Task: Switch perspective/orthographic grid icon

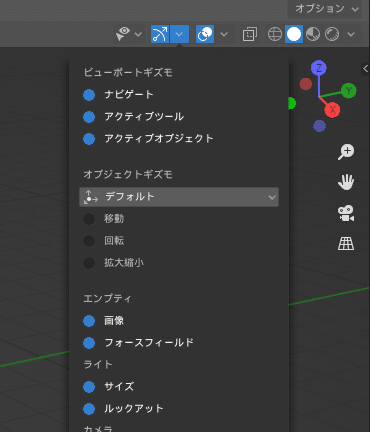Action: [x=346, y=244]
